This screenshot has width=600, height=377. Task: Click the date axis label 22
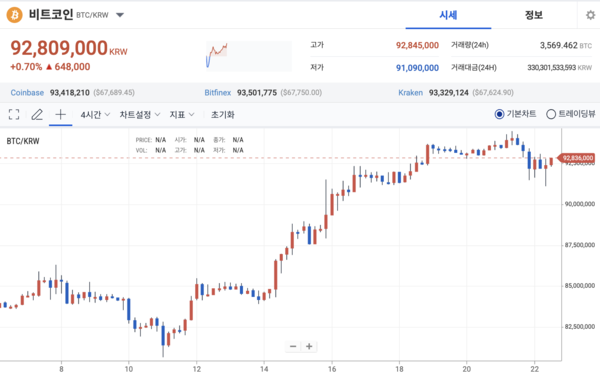coord(535,369)
